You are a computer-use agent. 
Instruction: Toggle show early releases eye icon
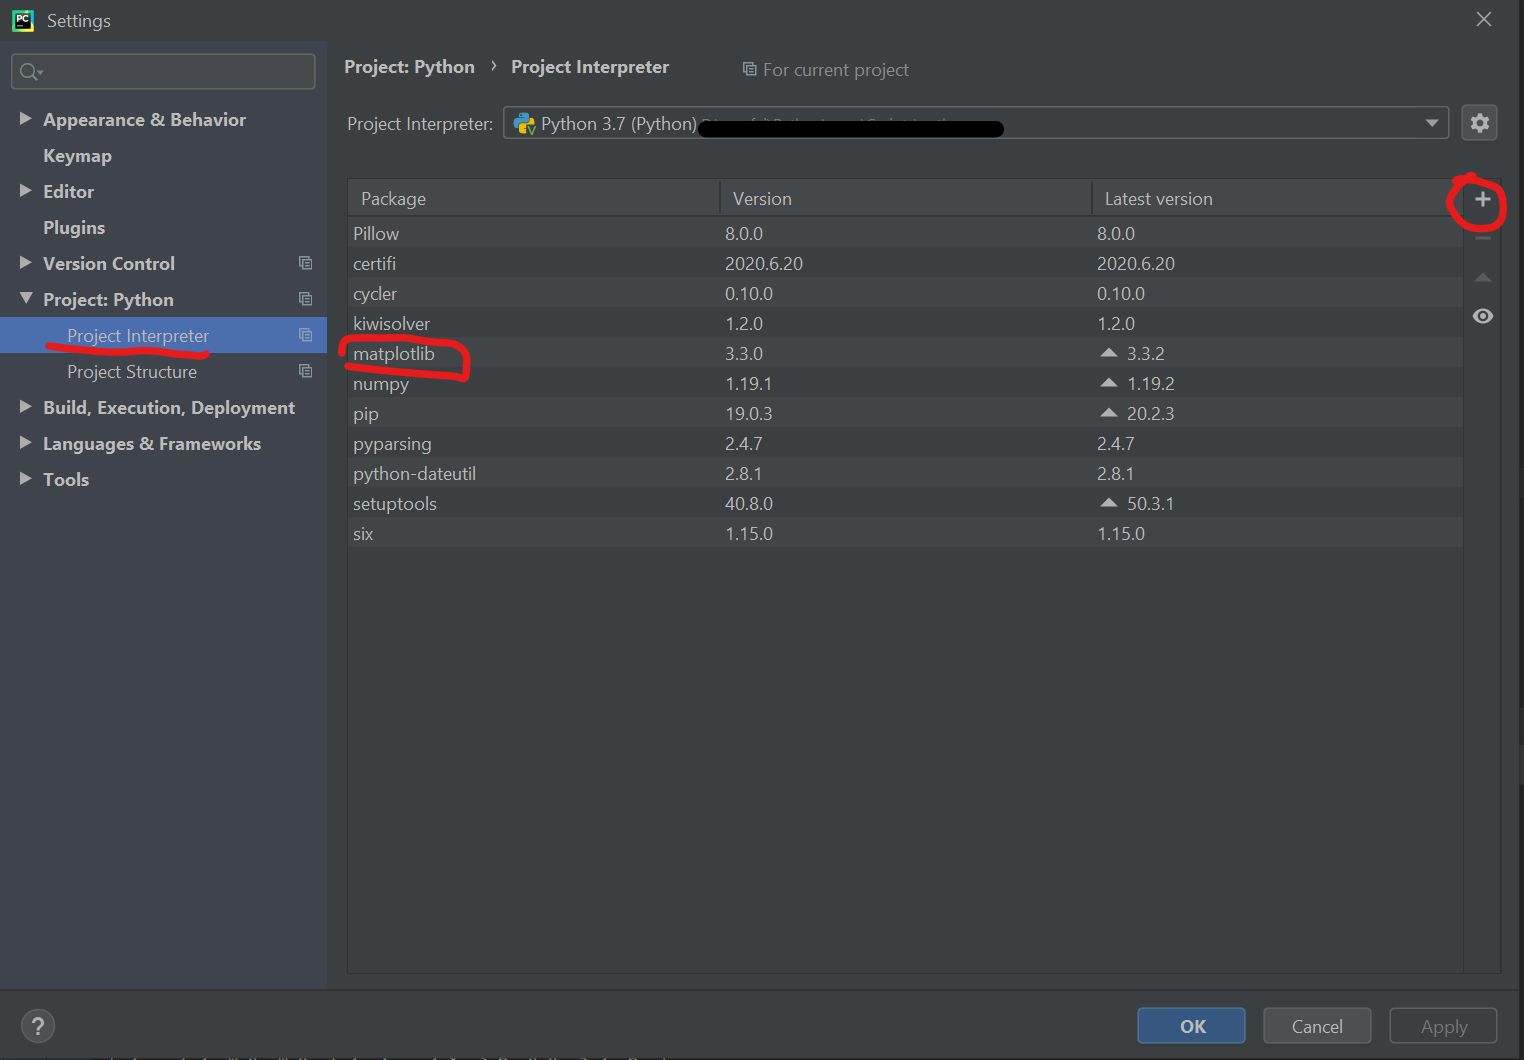click(x=1482, y=316)
